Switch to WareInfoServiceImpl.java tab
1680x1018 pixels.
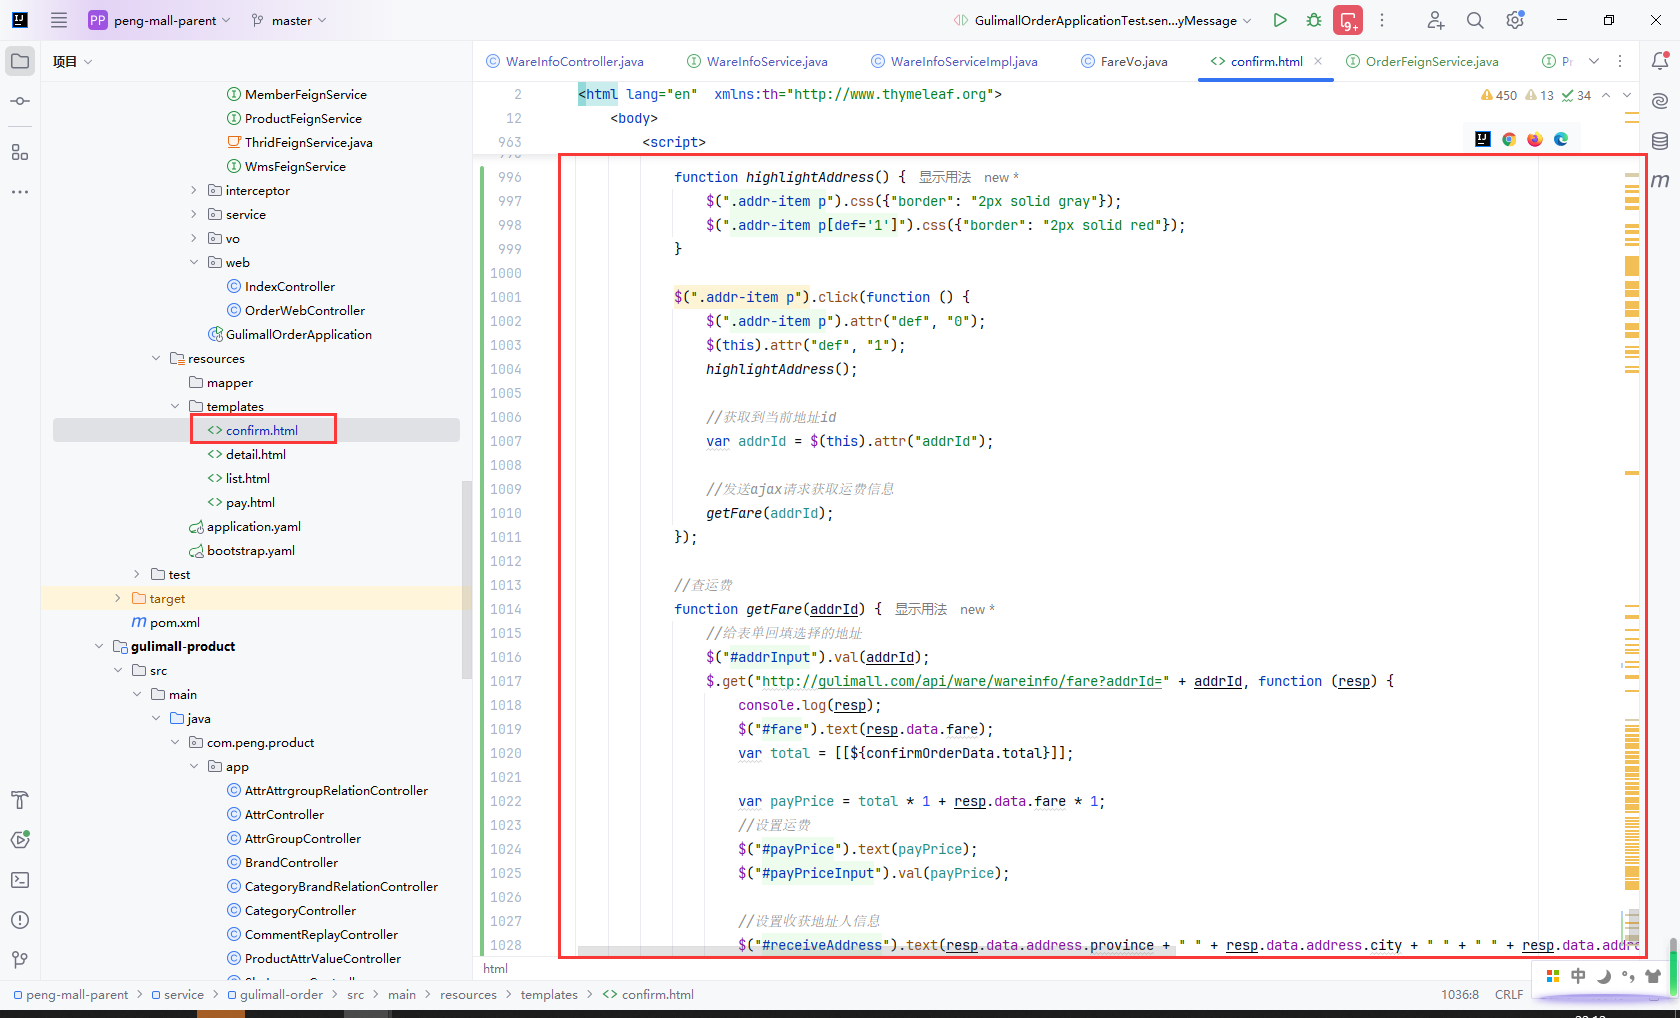point(954,61)
